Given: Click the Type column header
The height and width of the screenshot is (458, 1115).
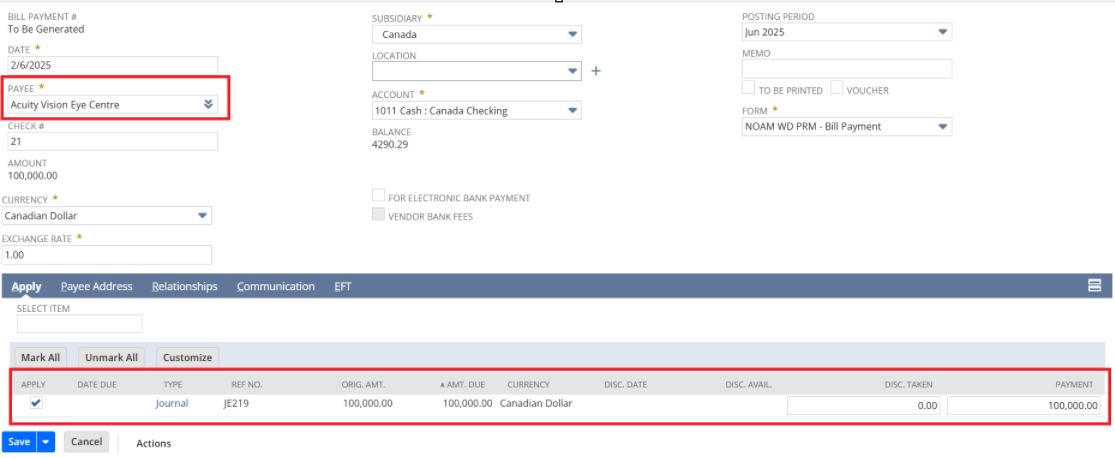Looking at the screenshot, I should (x=173, y=385).
